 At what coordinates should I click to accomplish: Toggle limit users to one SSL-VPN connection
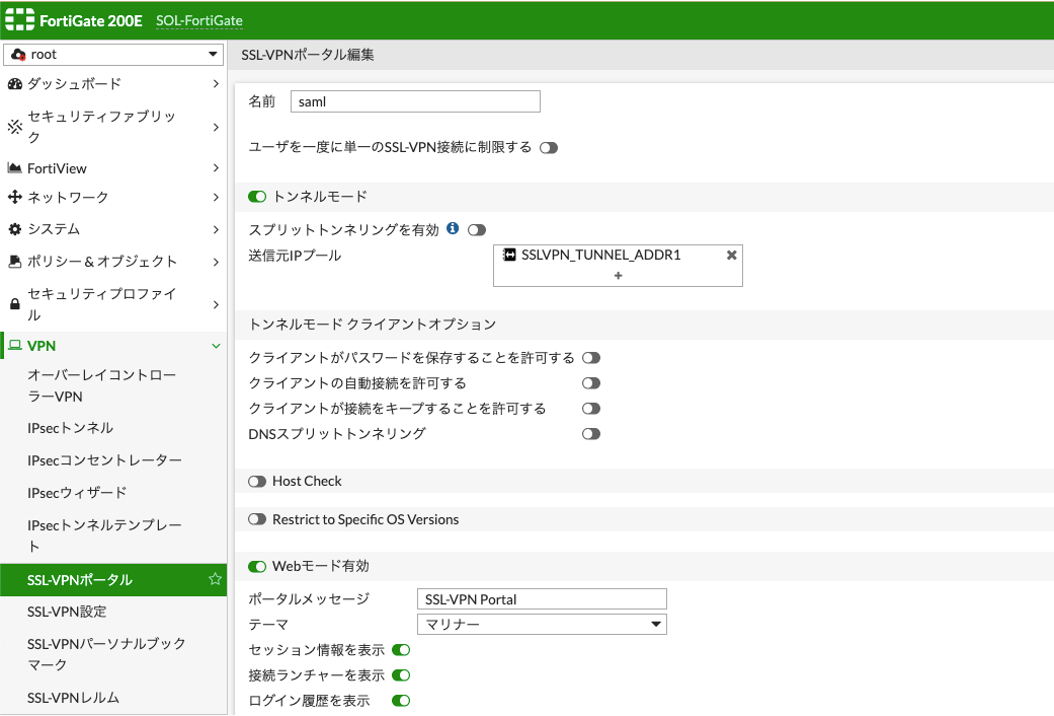(x=549, y=148)
